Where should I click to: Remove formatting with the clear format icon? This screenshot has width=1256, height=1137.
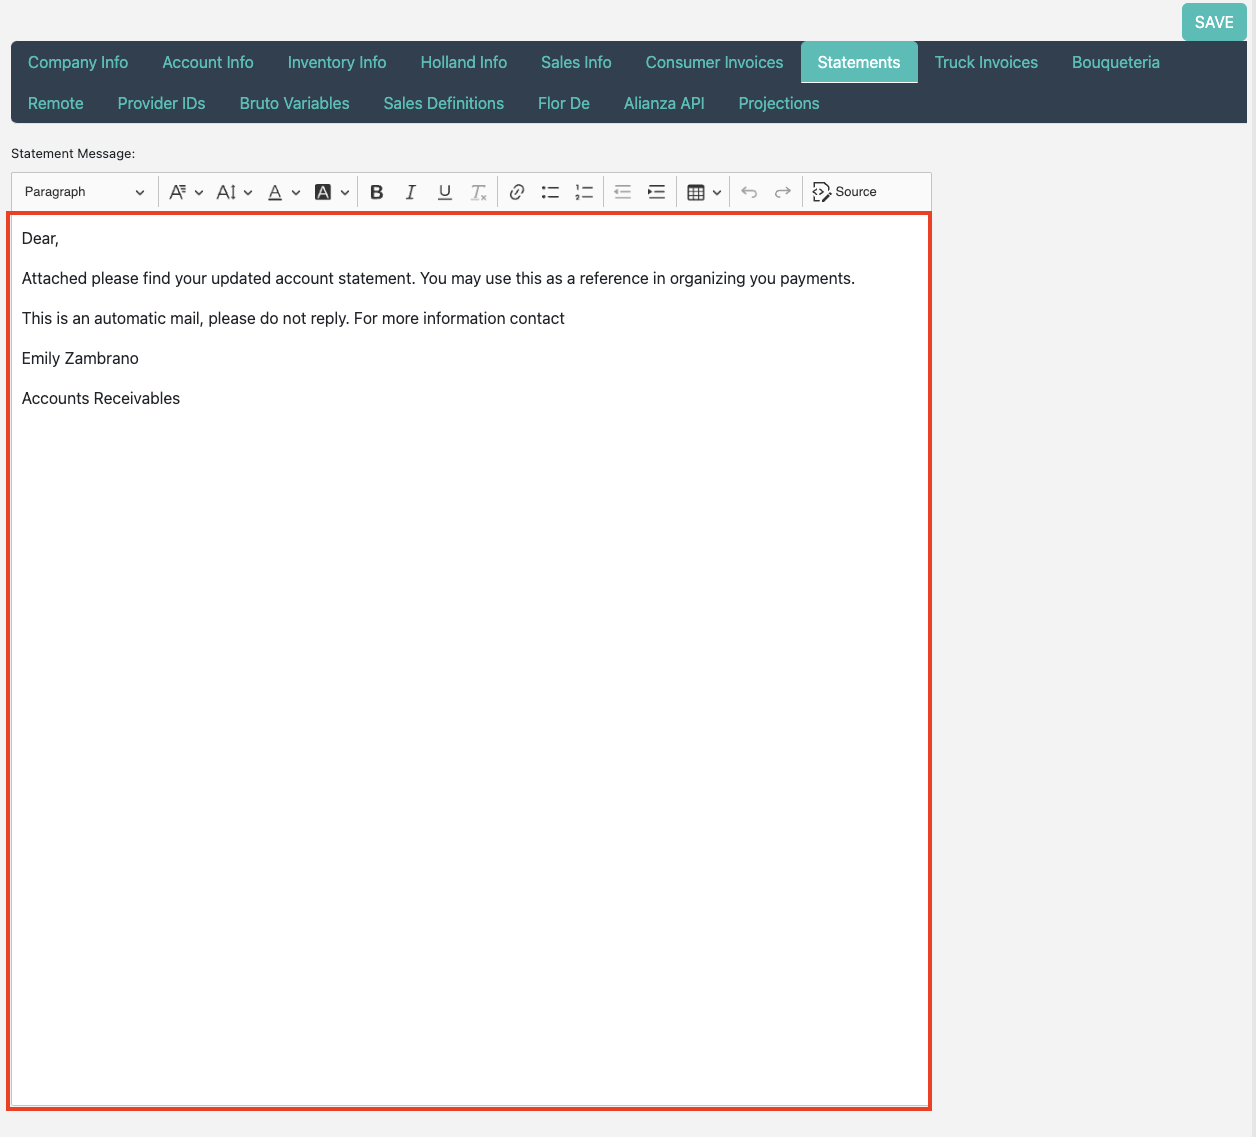(x=479, y=192)
